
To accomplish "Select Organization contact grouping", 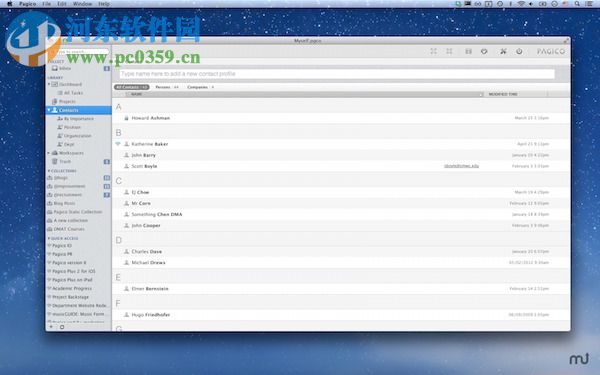I will pos(78,136).
